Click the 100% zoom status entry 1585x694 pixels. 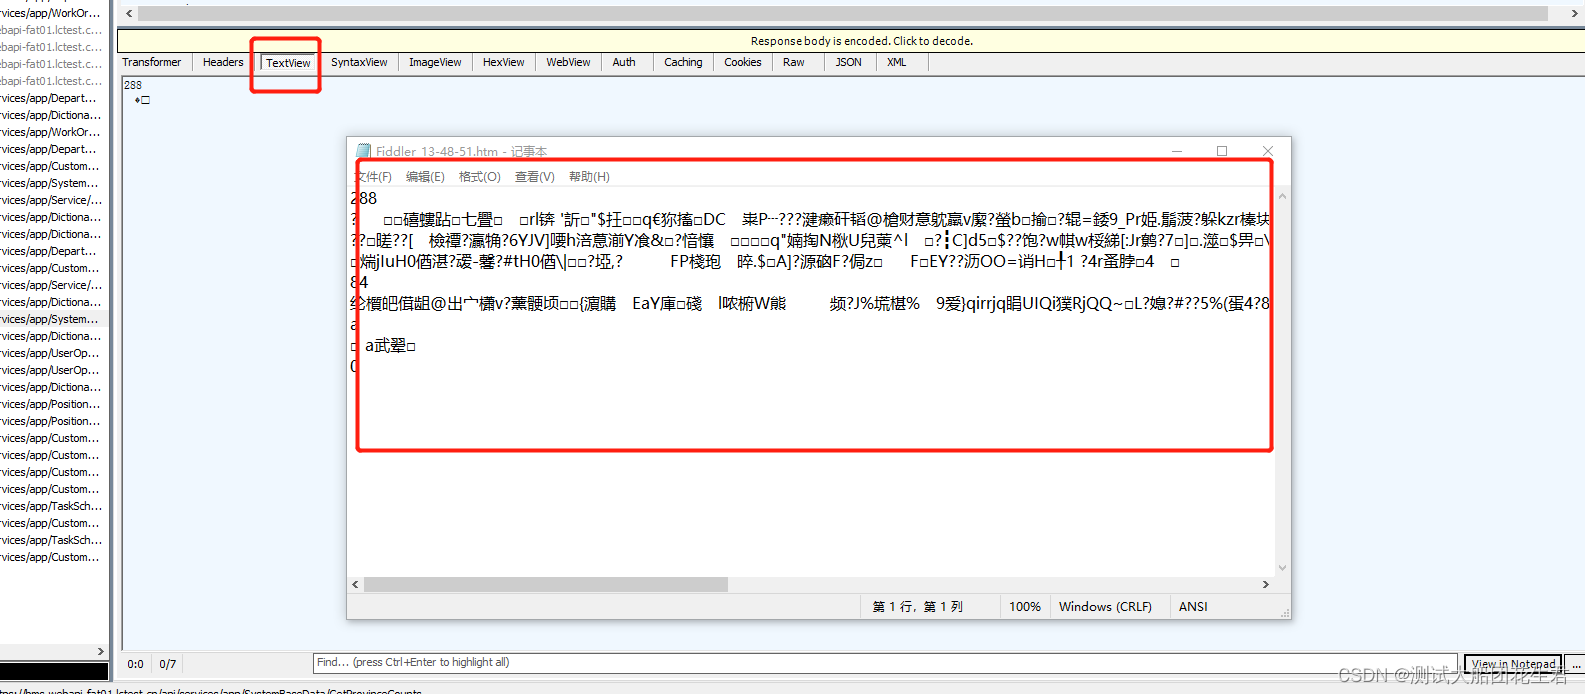[1025, 607]
